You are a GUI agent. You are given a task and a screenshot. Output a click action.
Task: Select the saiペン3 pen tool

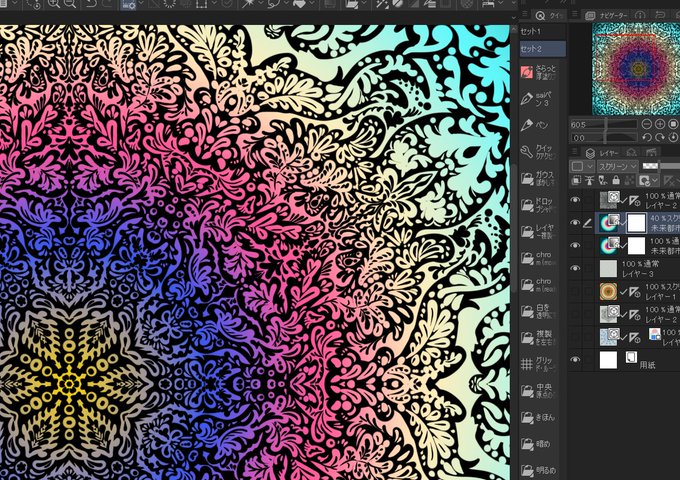tap(541, 99)
